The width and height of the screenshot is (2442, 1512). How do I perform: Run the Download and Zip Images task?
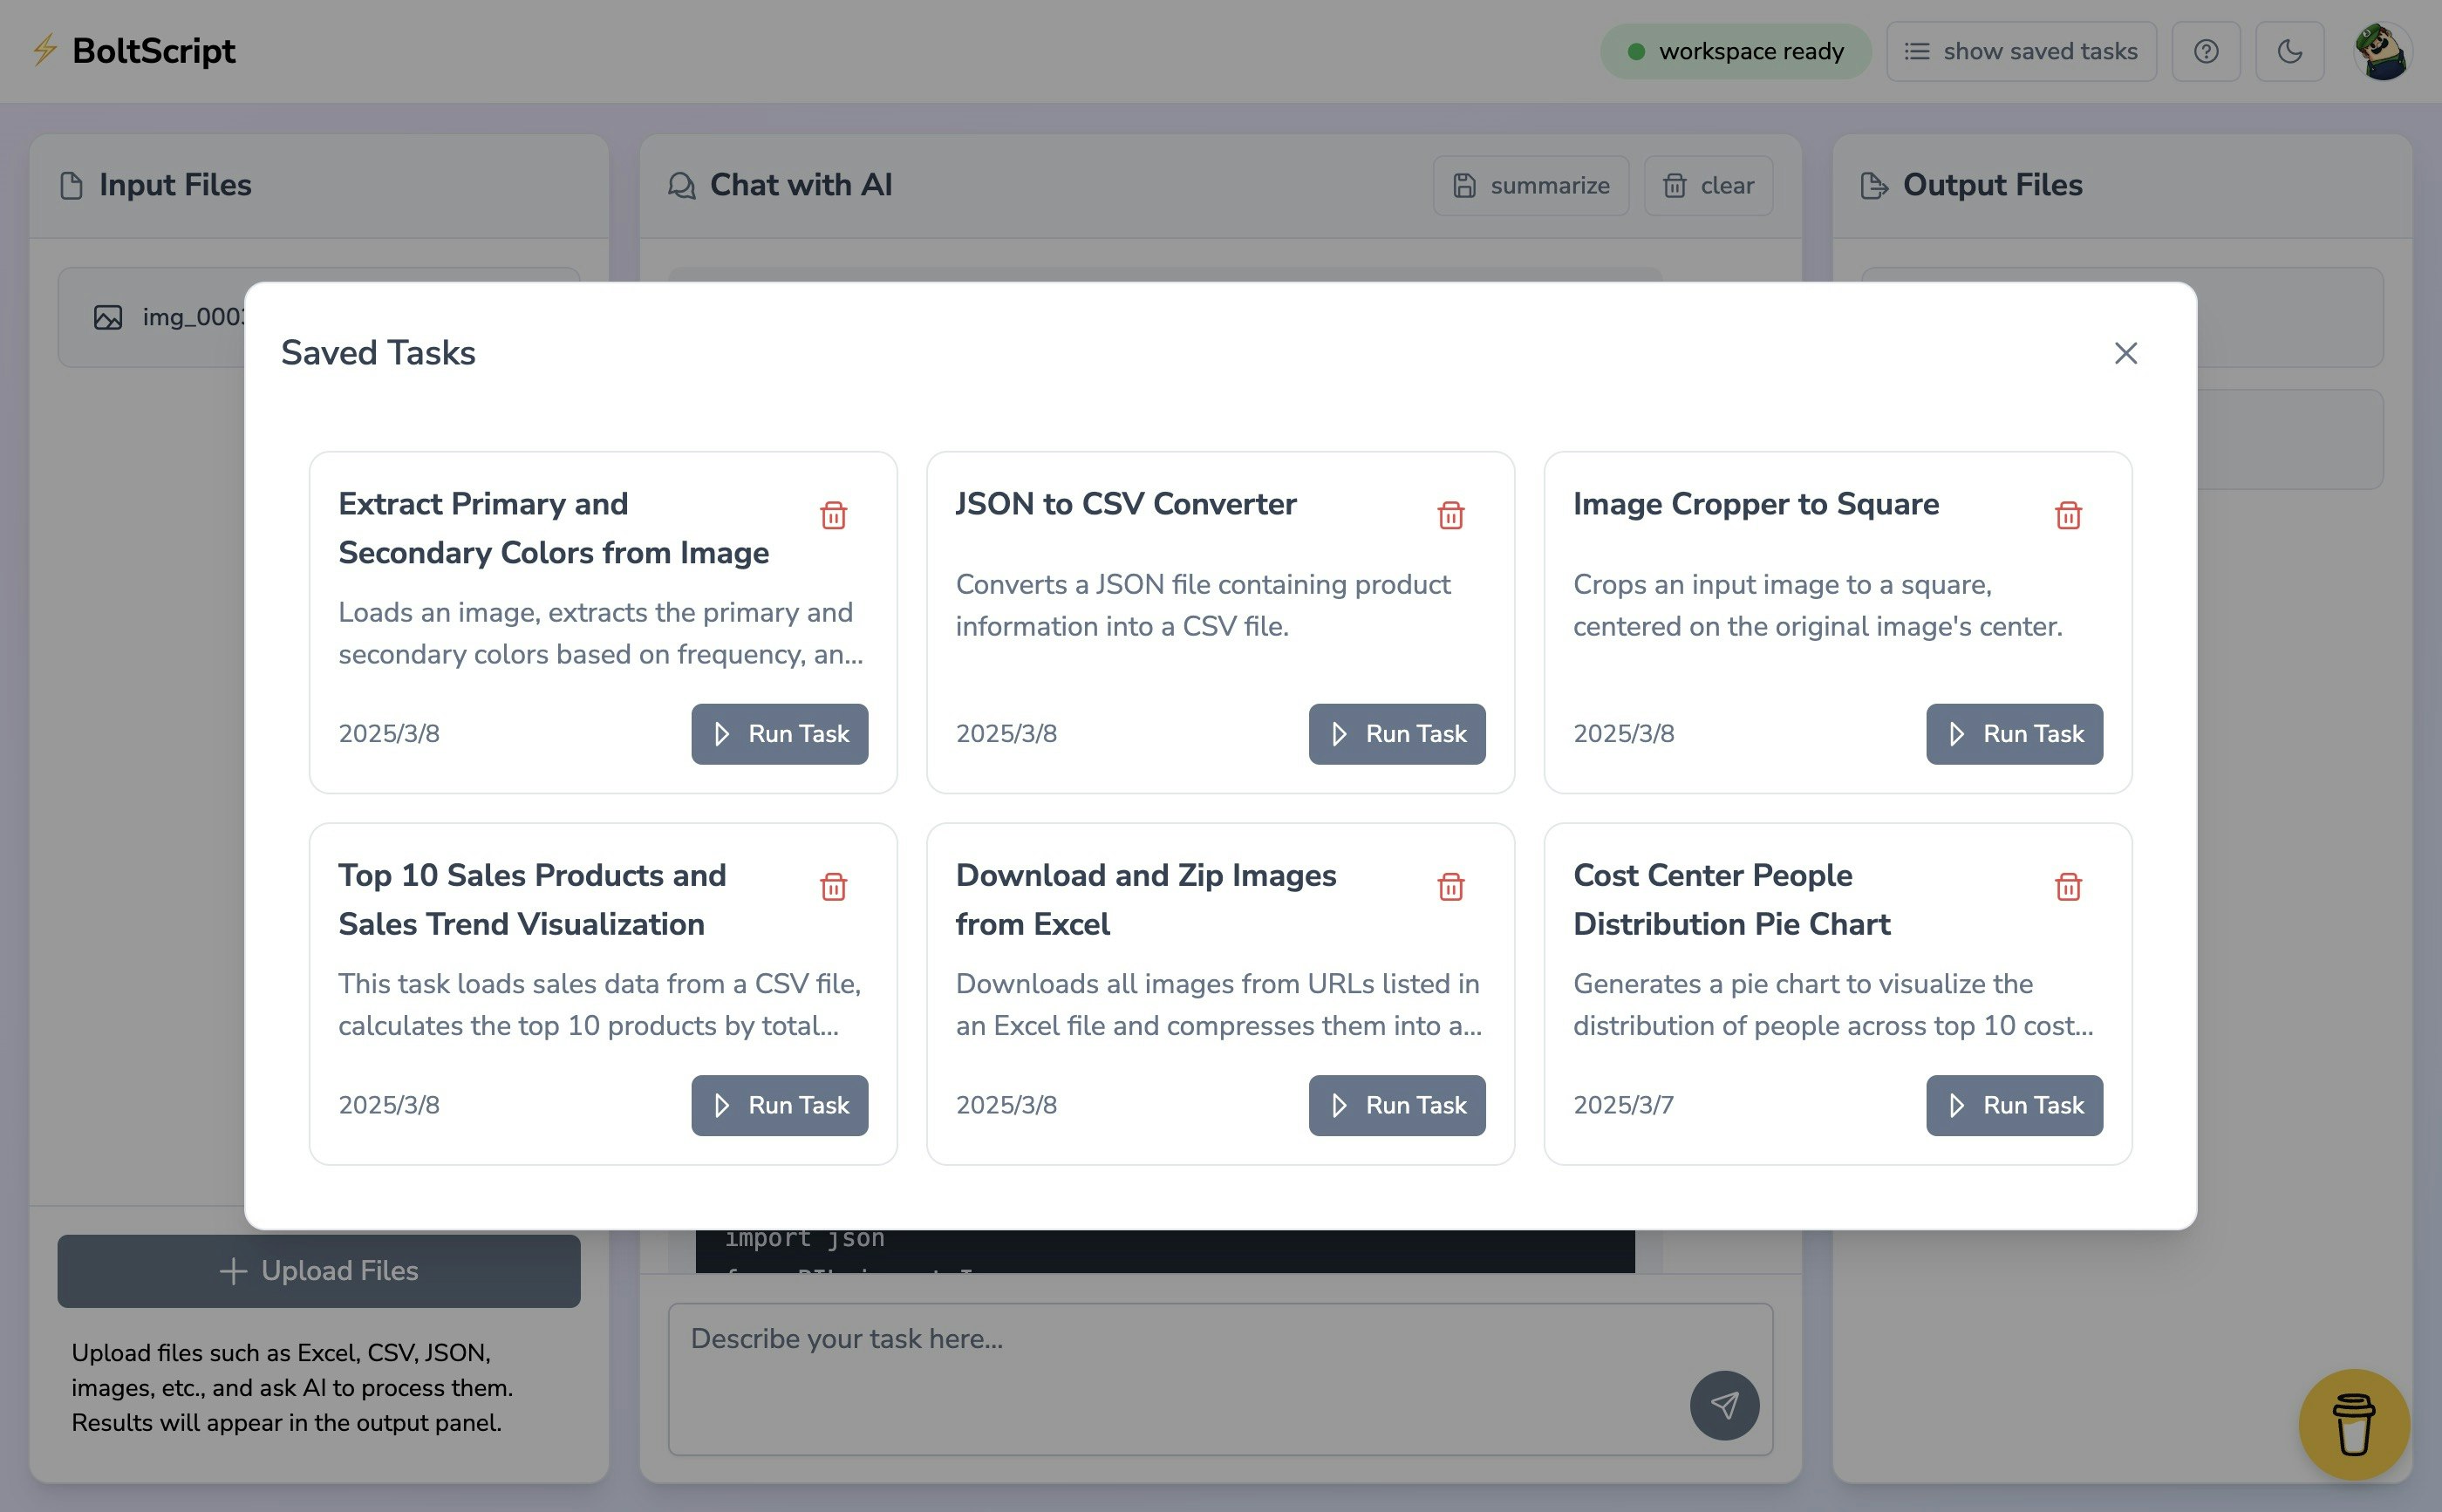(1396, 1105)
